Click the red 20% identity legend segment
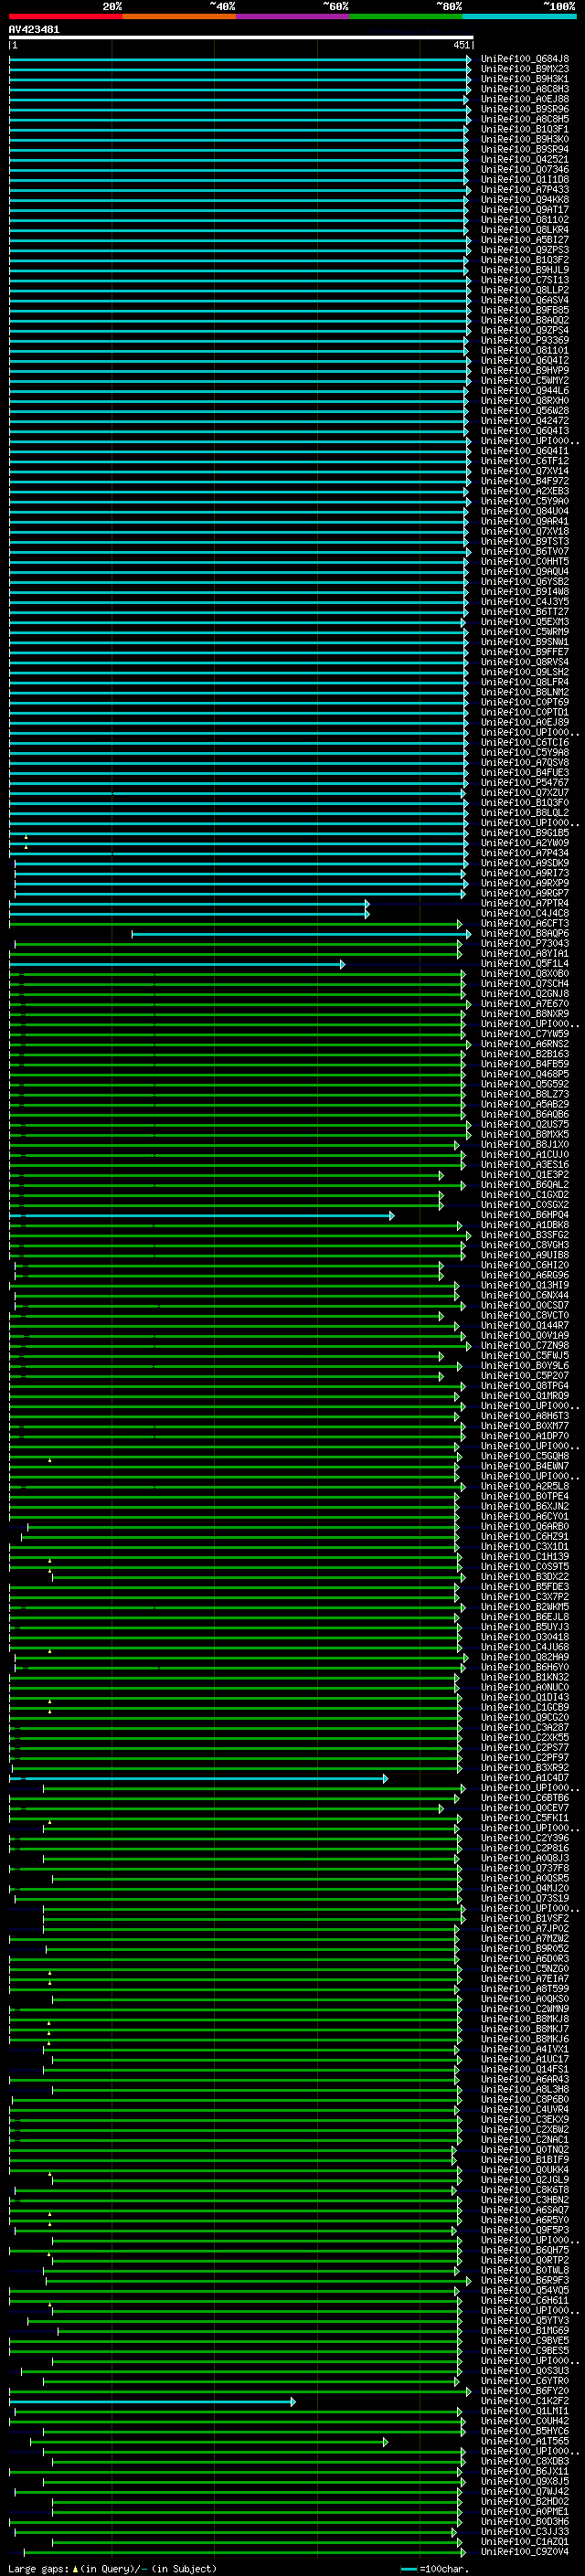 [65, 16]
